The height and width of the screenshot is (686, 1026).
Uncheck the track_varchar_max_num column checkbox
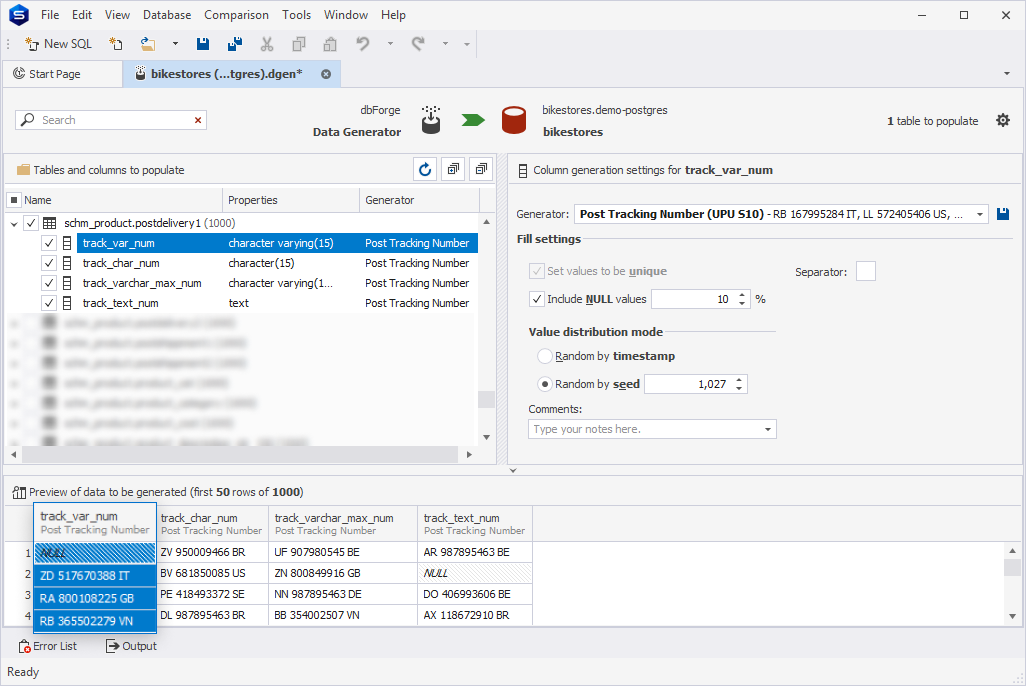coord(48,283)
